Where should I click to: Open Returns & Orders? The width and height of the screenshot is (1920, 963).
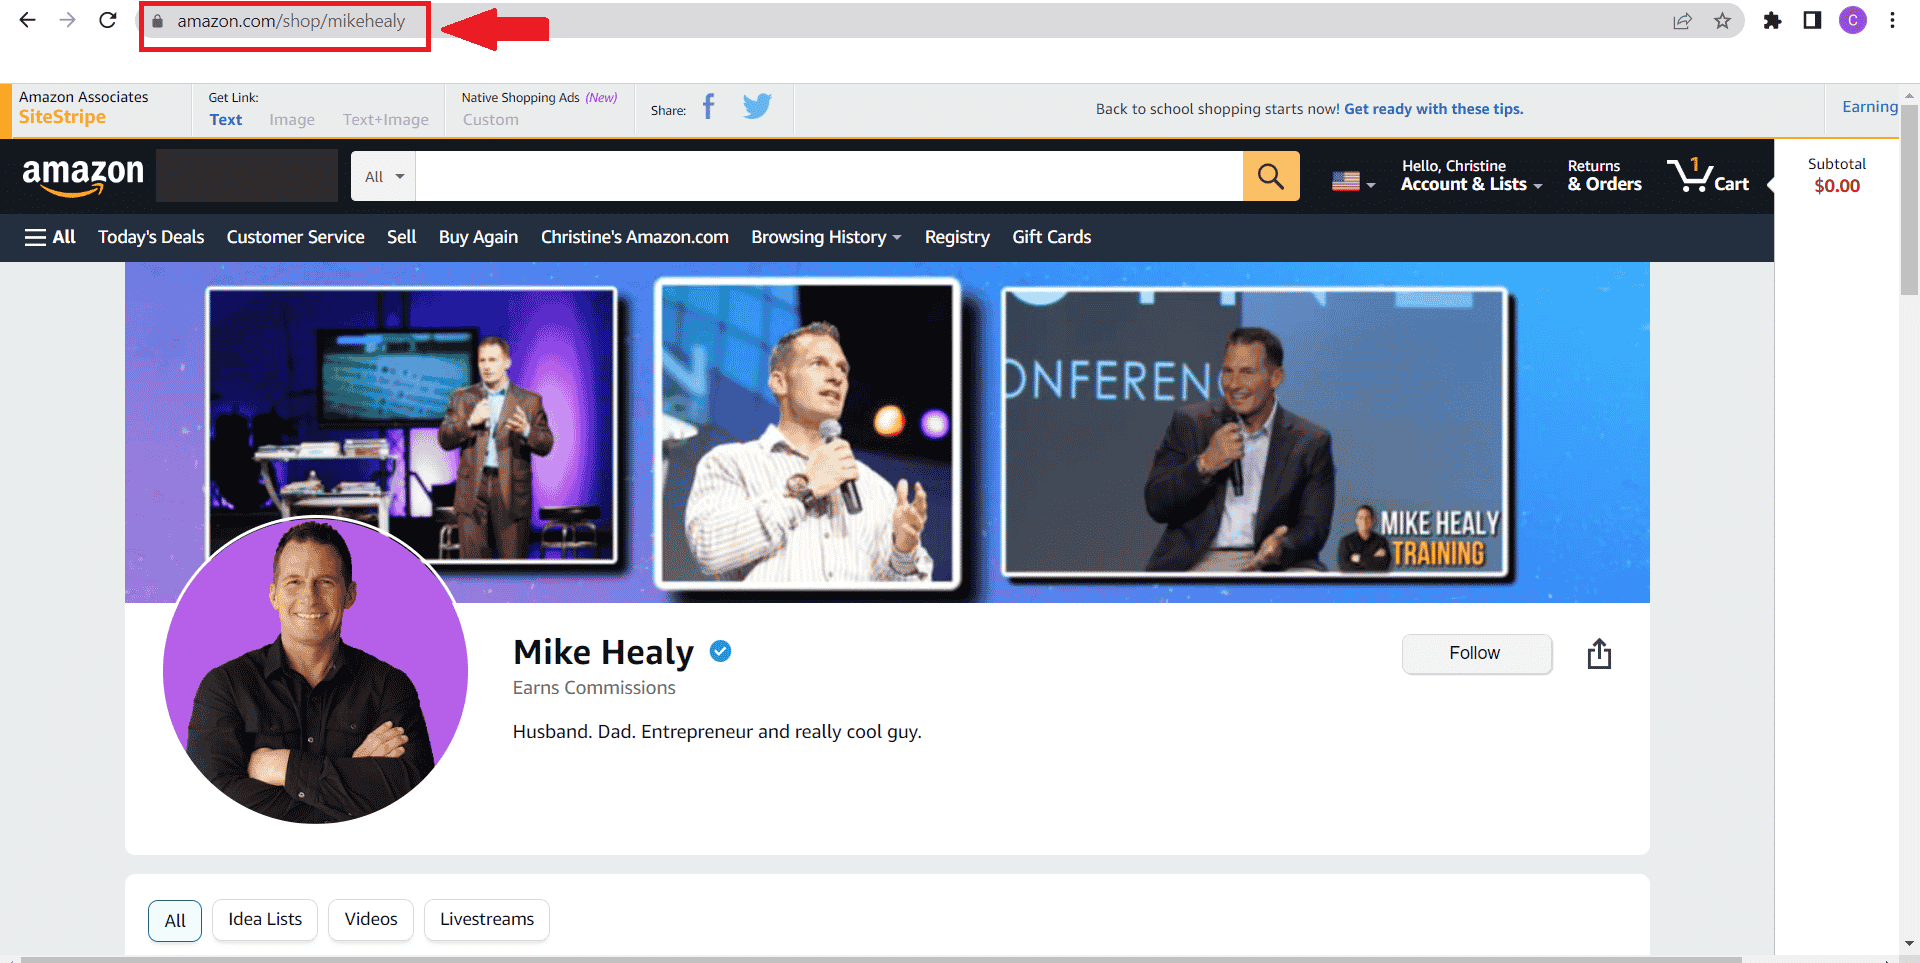tap(1604, 175)
